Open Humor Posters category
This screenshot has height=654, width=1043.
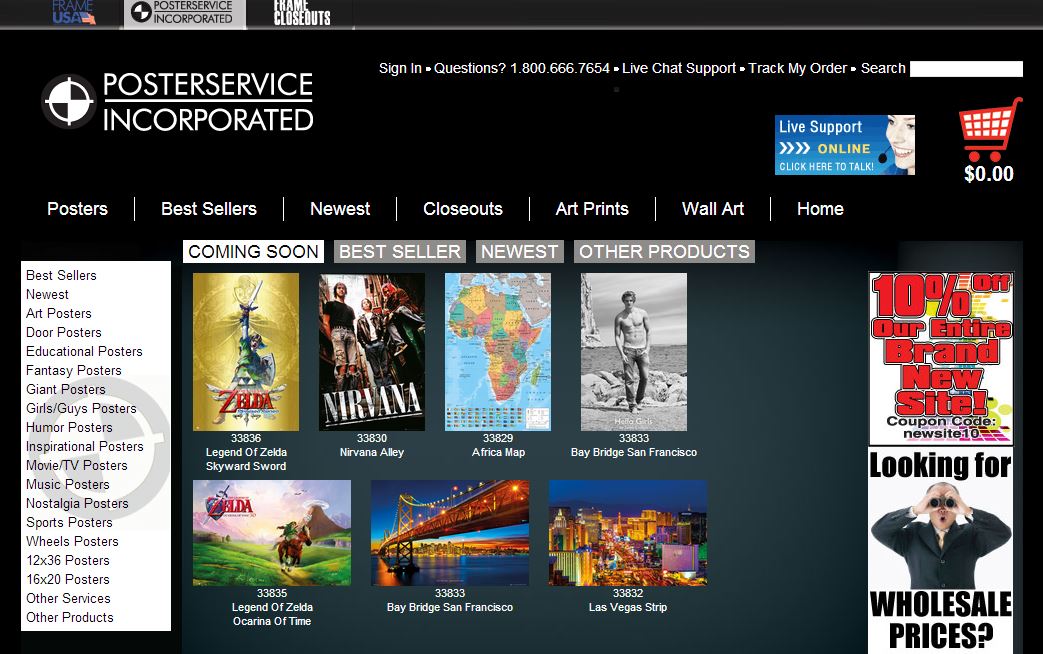69,428
